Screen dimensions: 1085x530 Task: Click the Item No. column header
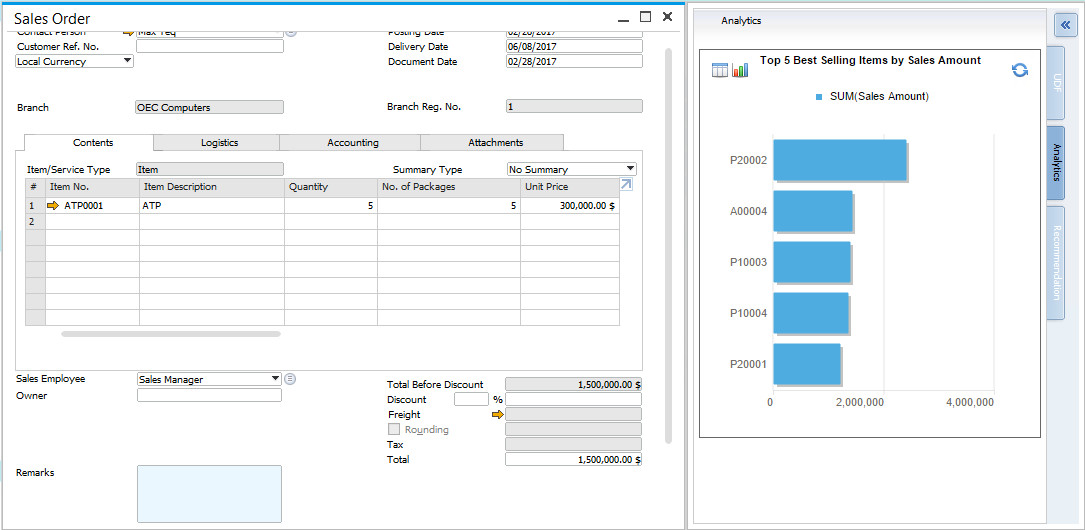(92, 187)
